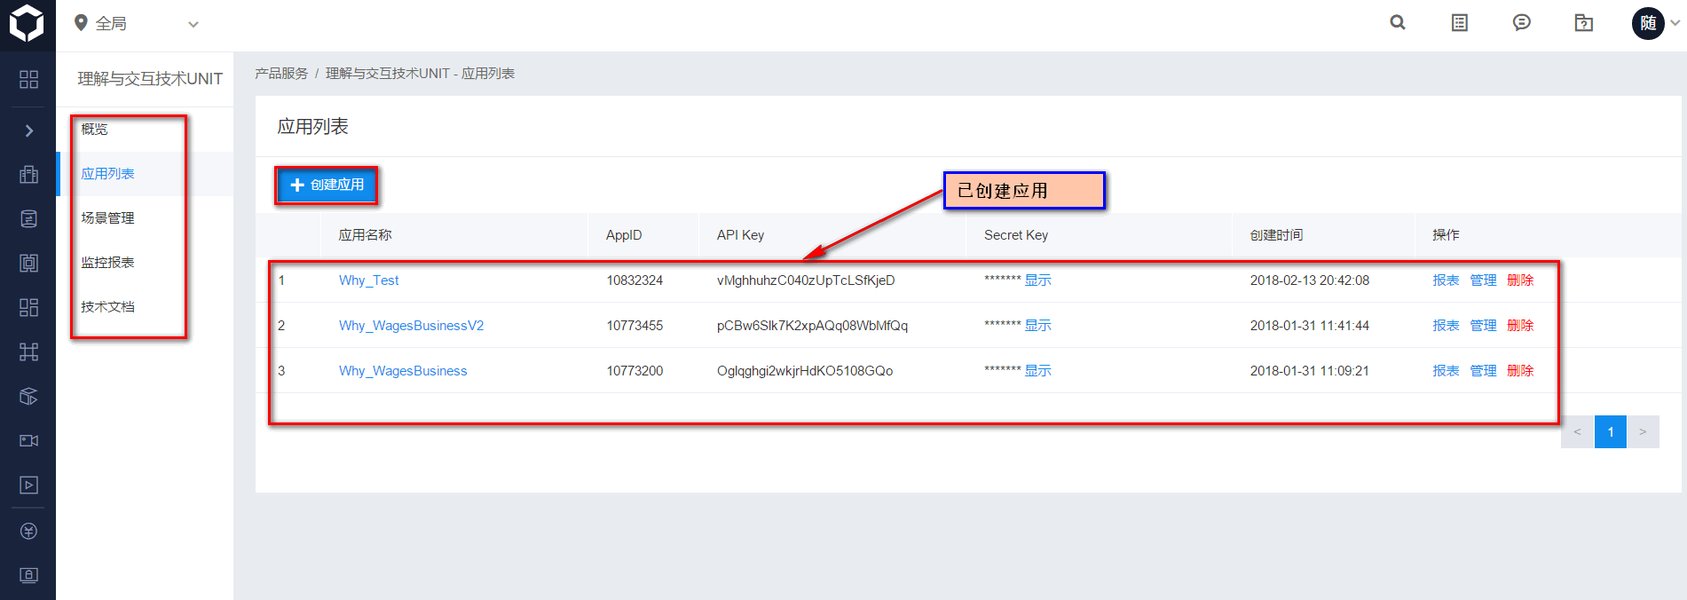The width and height of the screenshot is (1687, 600).
Task: Click the 创建应用 button
Action: click(x=327, y=185)
